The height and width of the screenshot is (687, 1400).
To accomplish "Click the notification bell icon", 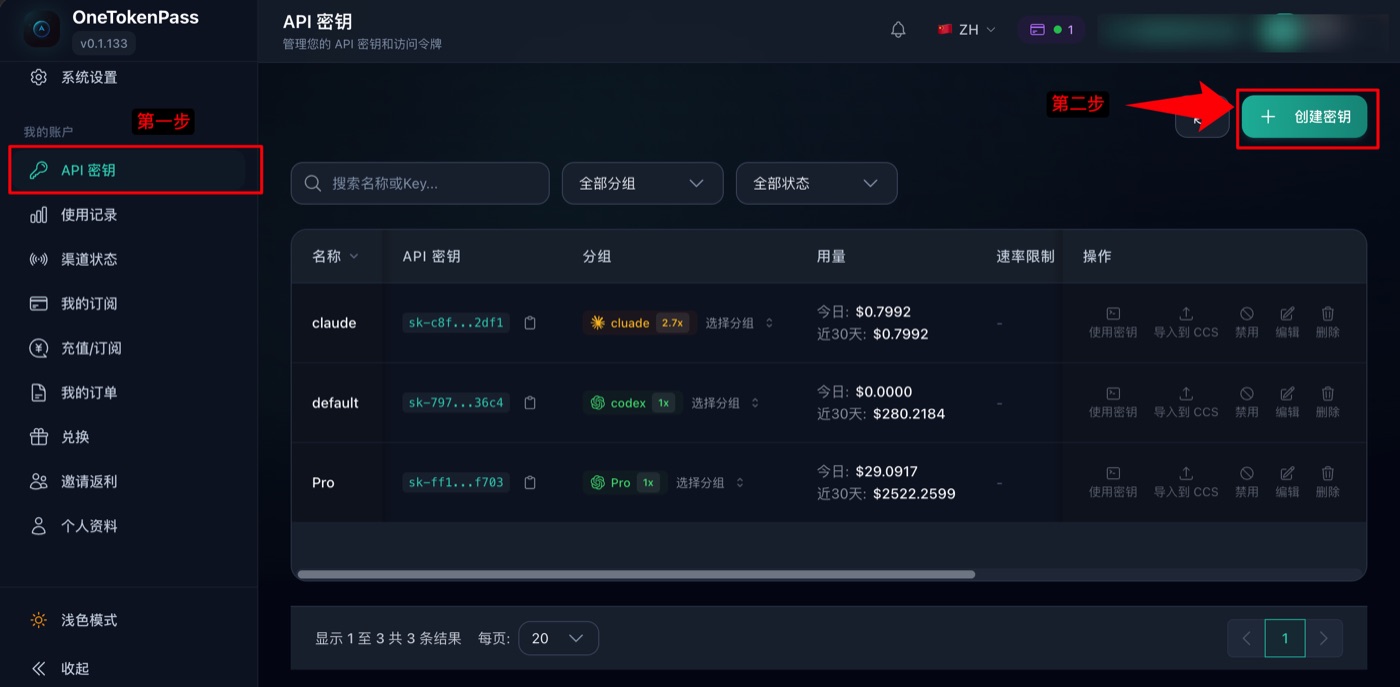I will pos(898,30).
